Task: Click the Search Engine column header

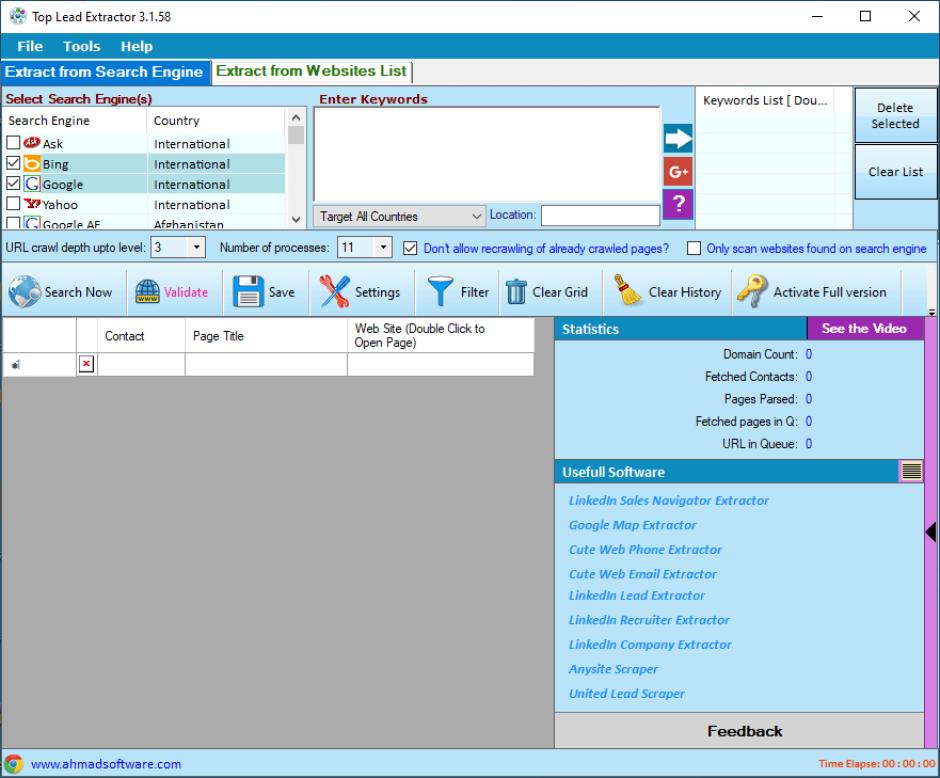Action: [x=75, y=120]
